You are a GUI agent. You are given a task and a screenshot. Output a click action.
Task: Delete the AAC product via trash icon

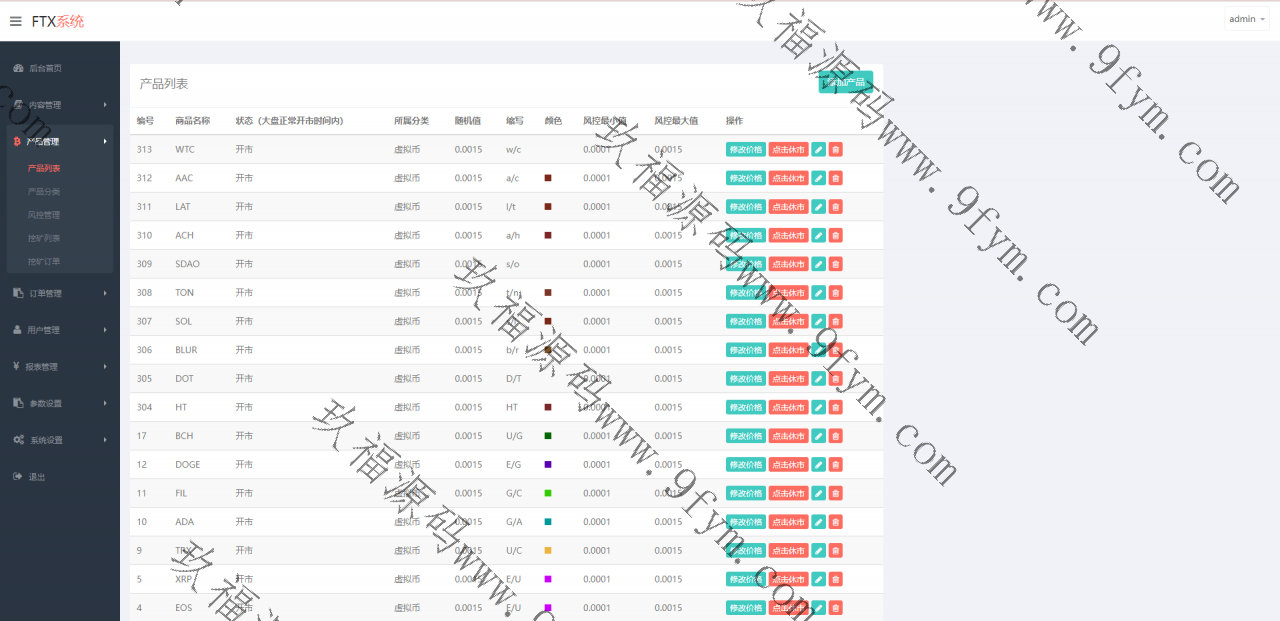836,178
